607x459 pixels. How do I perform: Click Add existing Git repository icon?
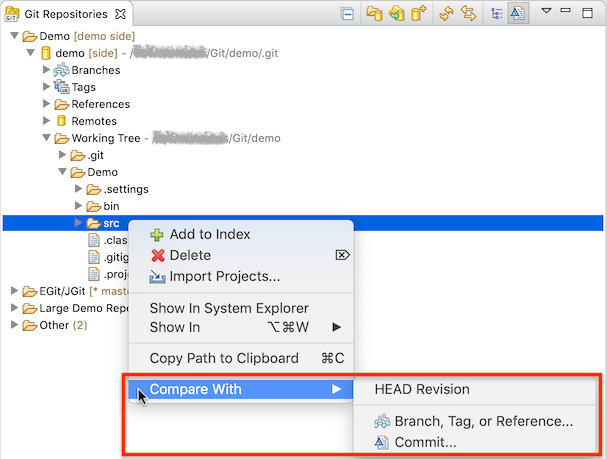(x=374, y=14)
